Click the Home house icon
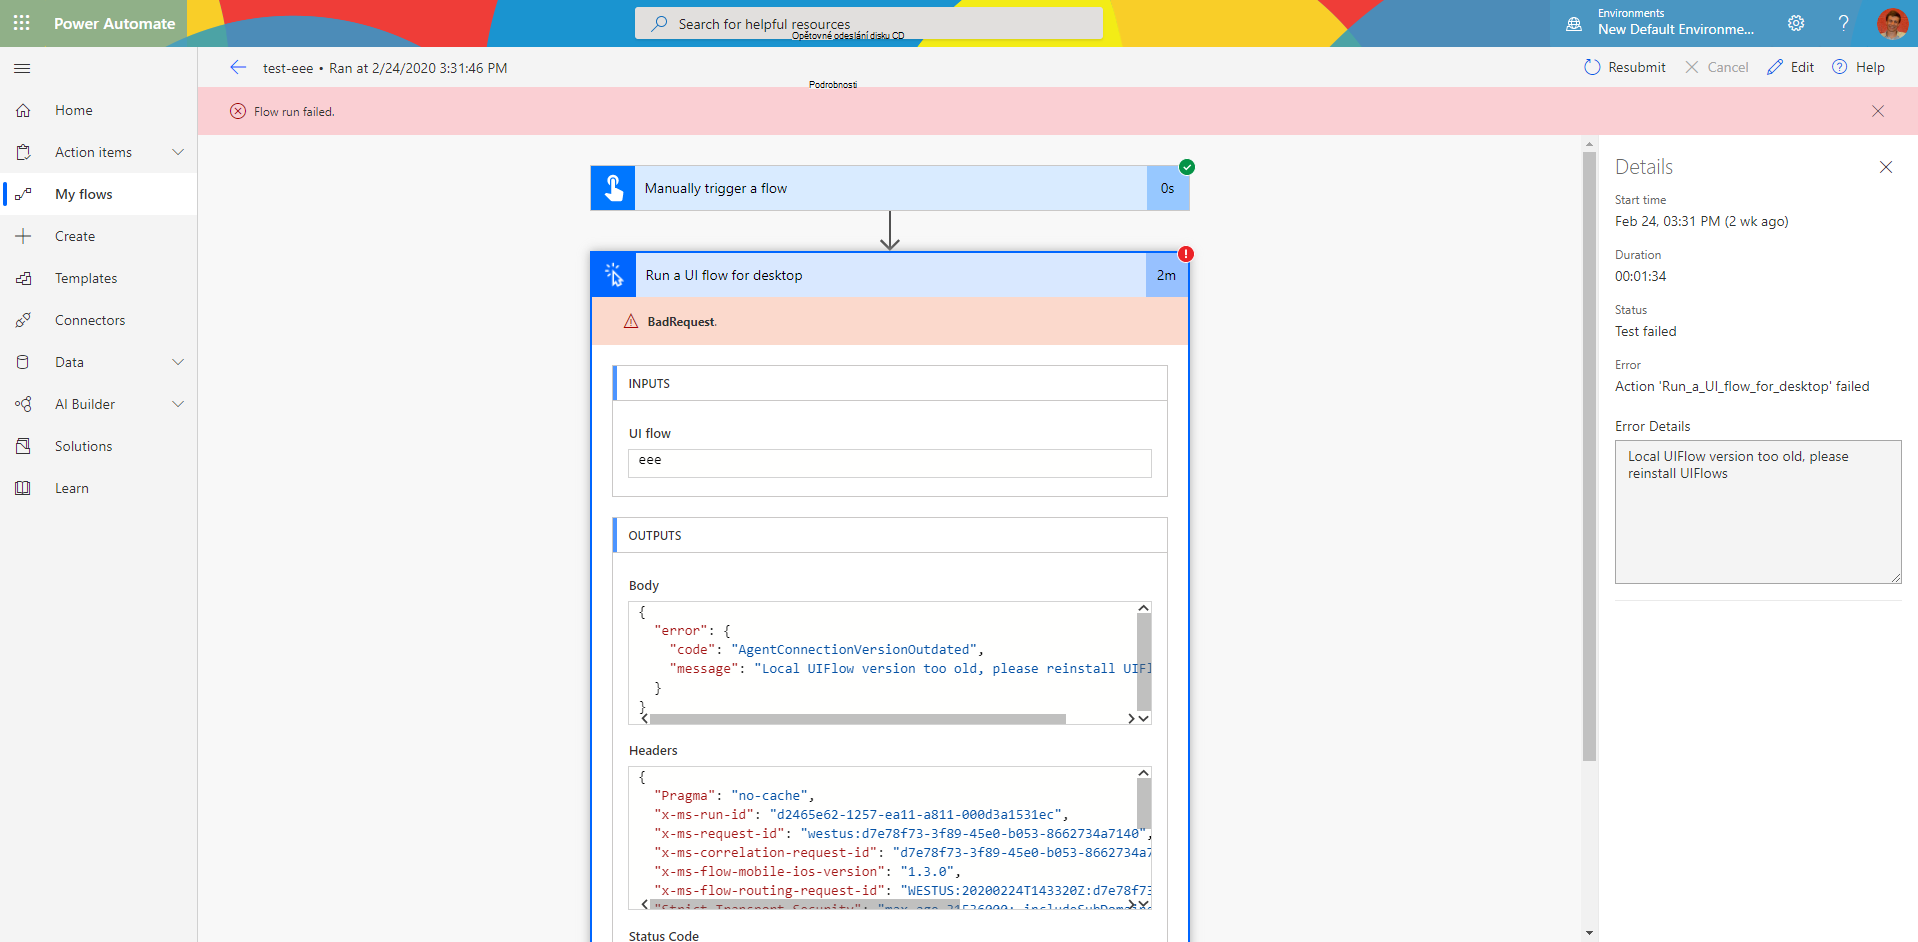1918x942 pixels. click(23, 110)
